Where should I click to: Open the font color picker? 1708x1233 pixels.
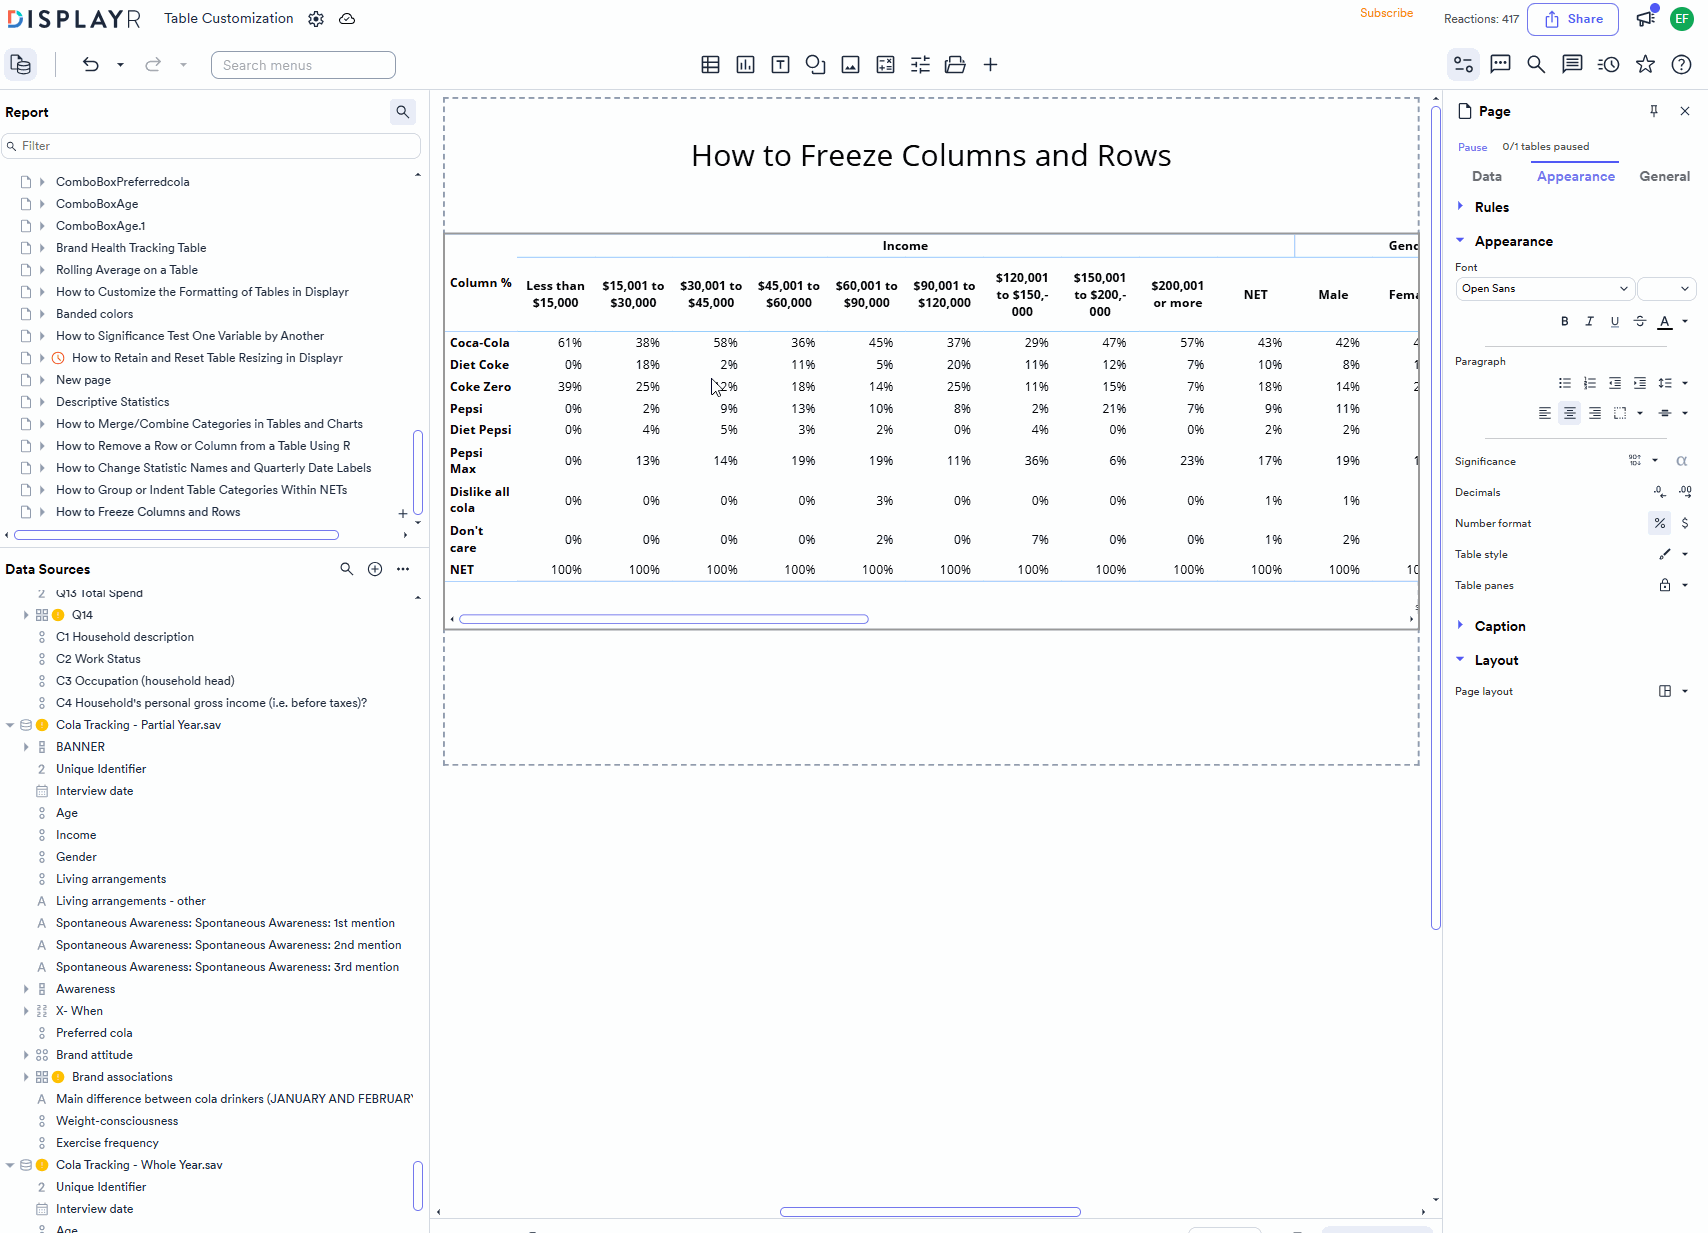point(1665,321)
